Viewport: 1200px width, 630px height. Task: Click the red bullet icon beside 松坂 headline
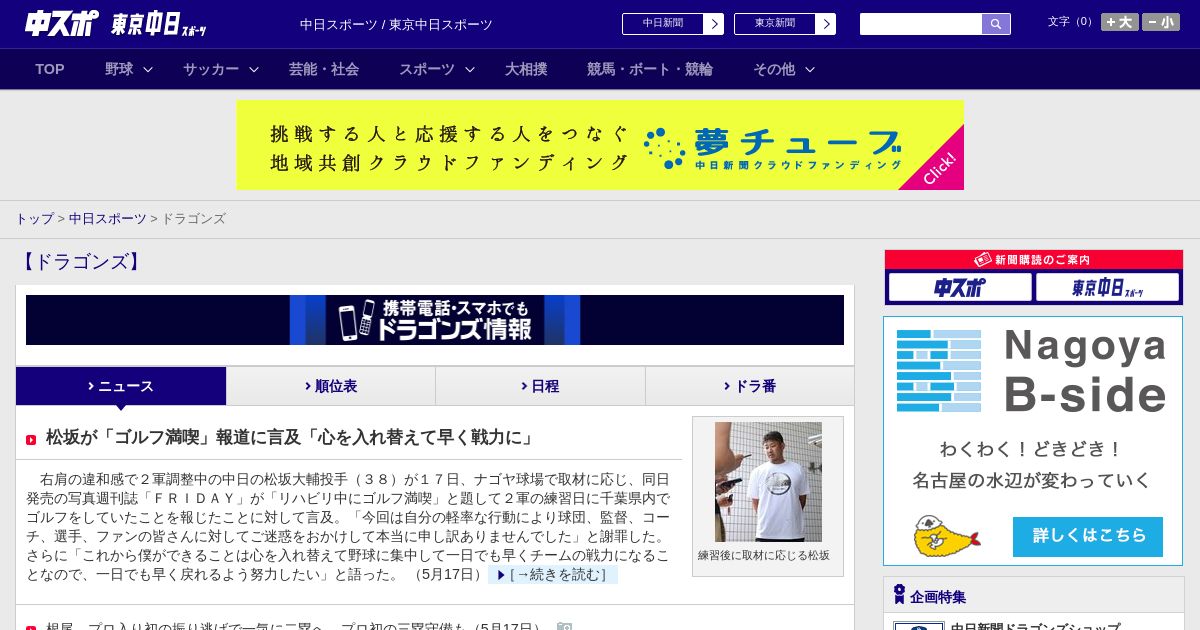tap(31, 440)
